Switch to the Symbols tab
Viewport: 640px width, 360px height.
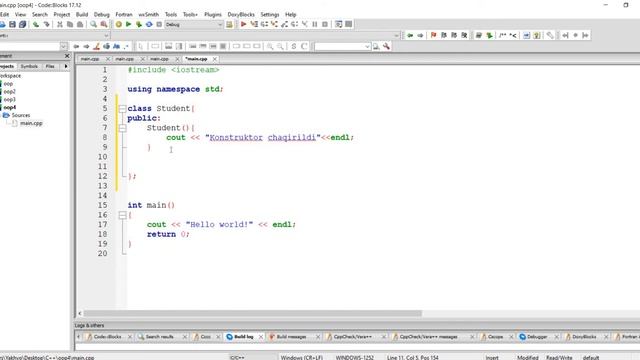click(x=29, y=66)
